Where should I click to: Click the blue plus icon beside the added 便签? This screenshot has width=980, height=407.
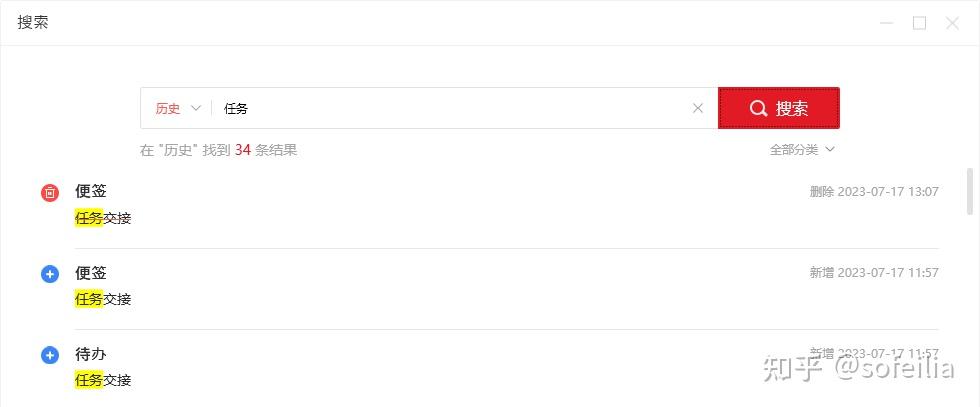click(x=50, y=274)
